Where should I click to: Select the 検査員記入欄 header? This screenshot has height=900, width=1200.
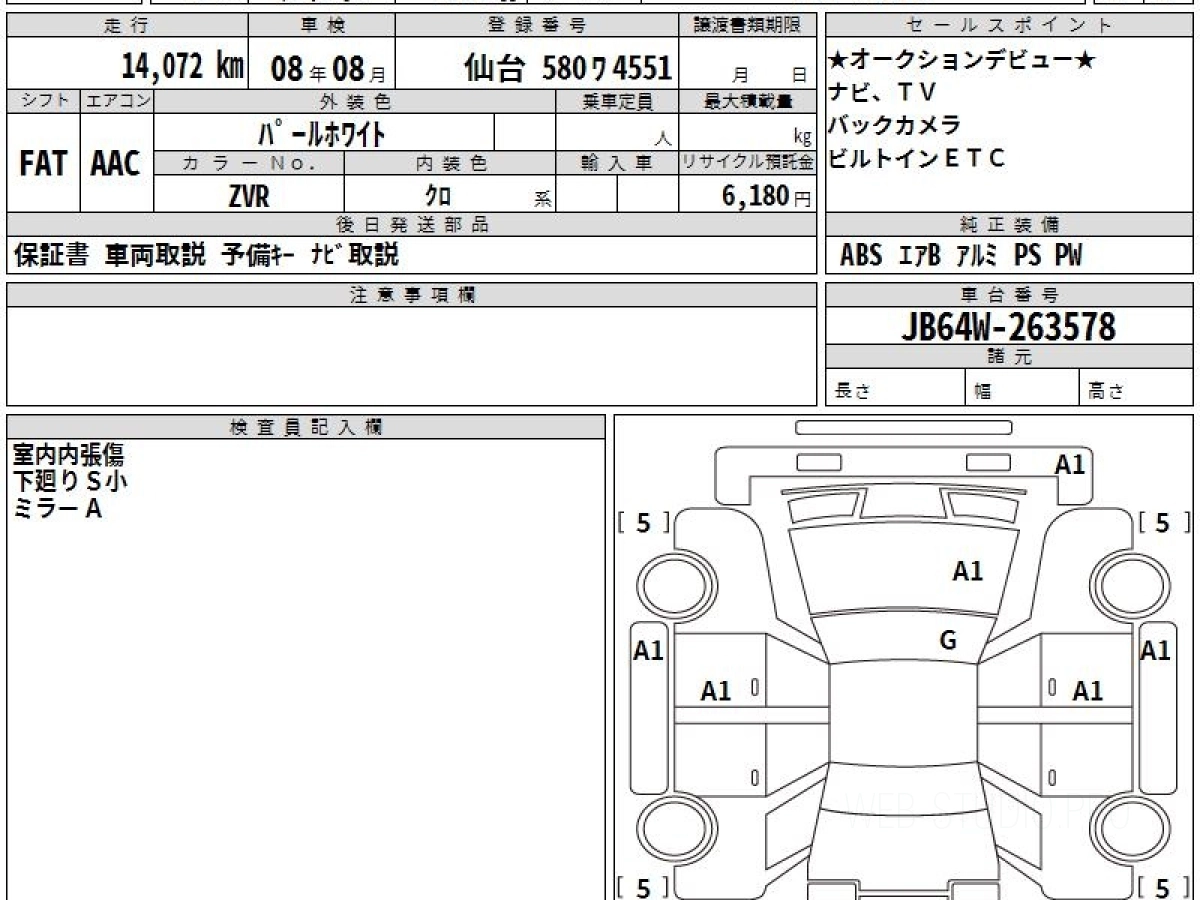click(x=306, y=426)
